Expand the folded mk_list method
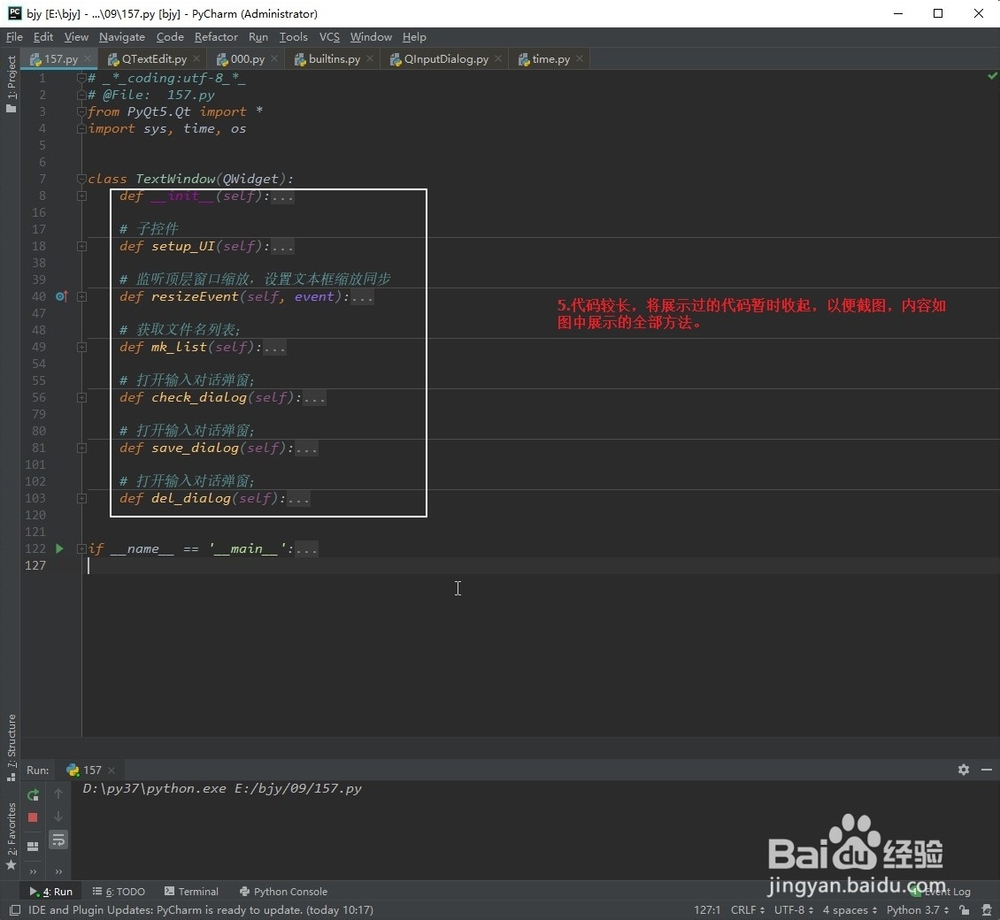 [82, 347]
